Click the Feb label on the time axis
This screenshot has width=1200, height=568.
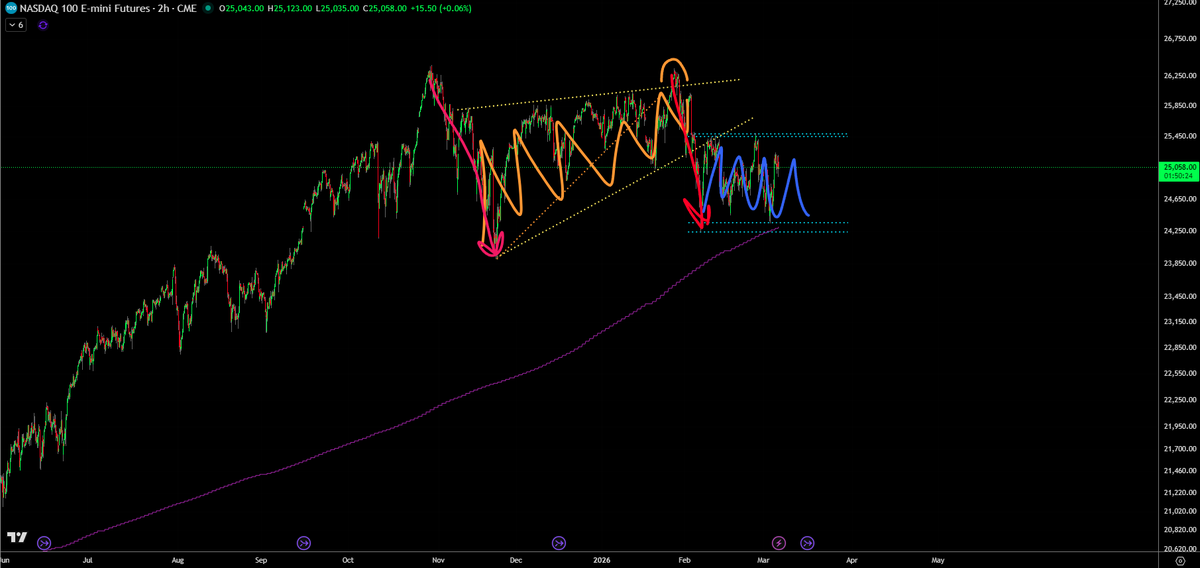[x=686, y=562]
